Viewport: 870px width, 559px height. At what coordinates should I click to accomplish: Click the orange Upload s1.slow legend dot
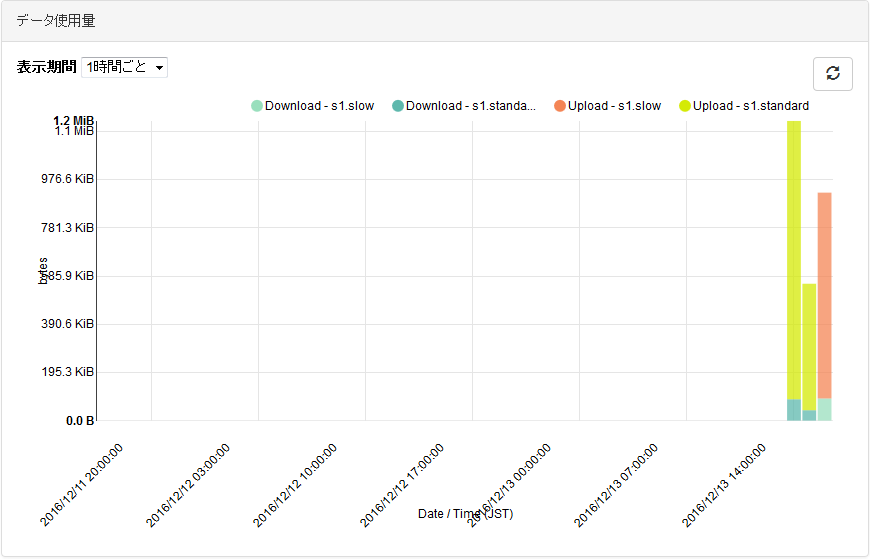(x=560, y=105)
